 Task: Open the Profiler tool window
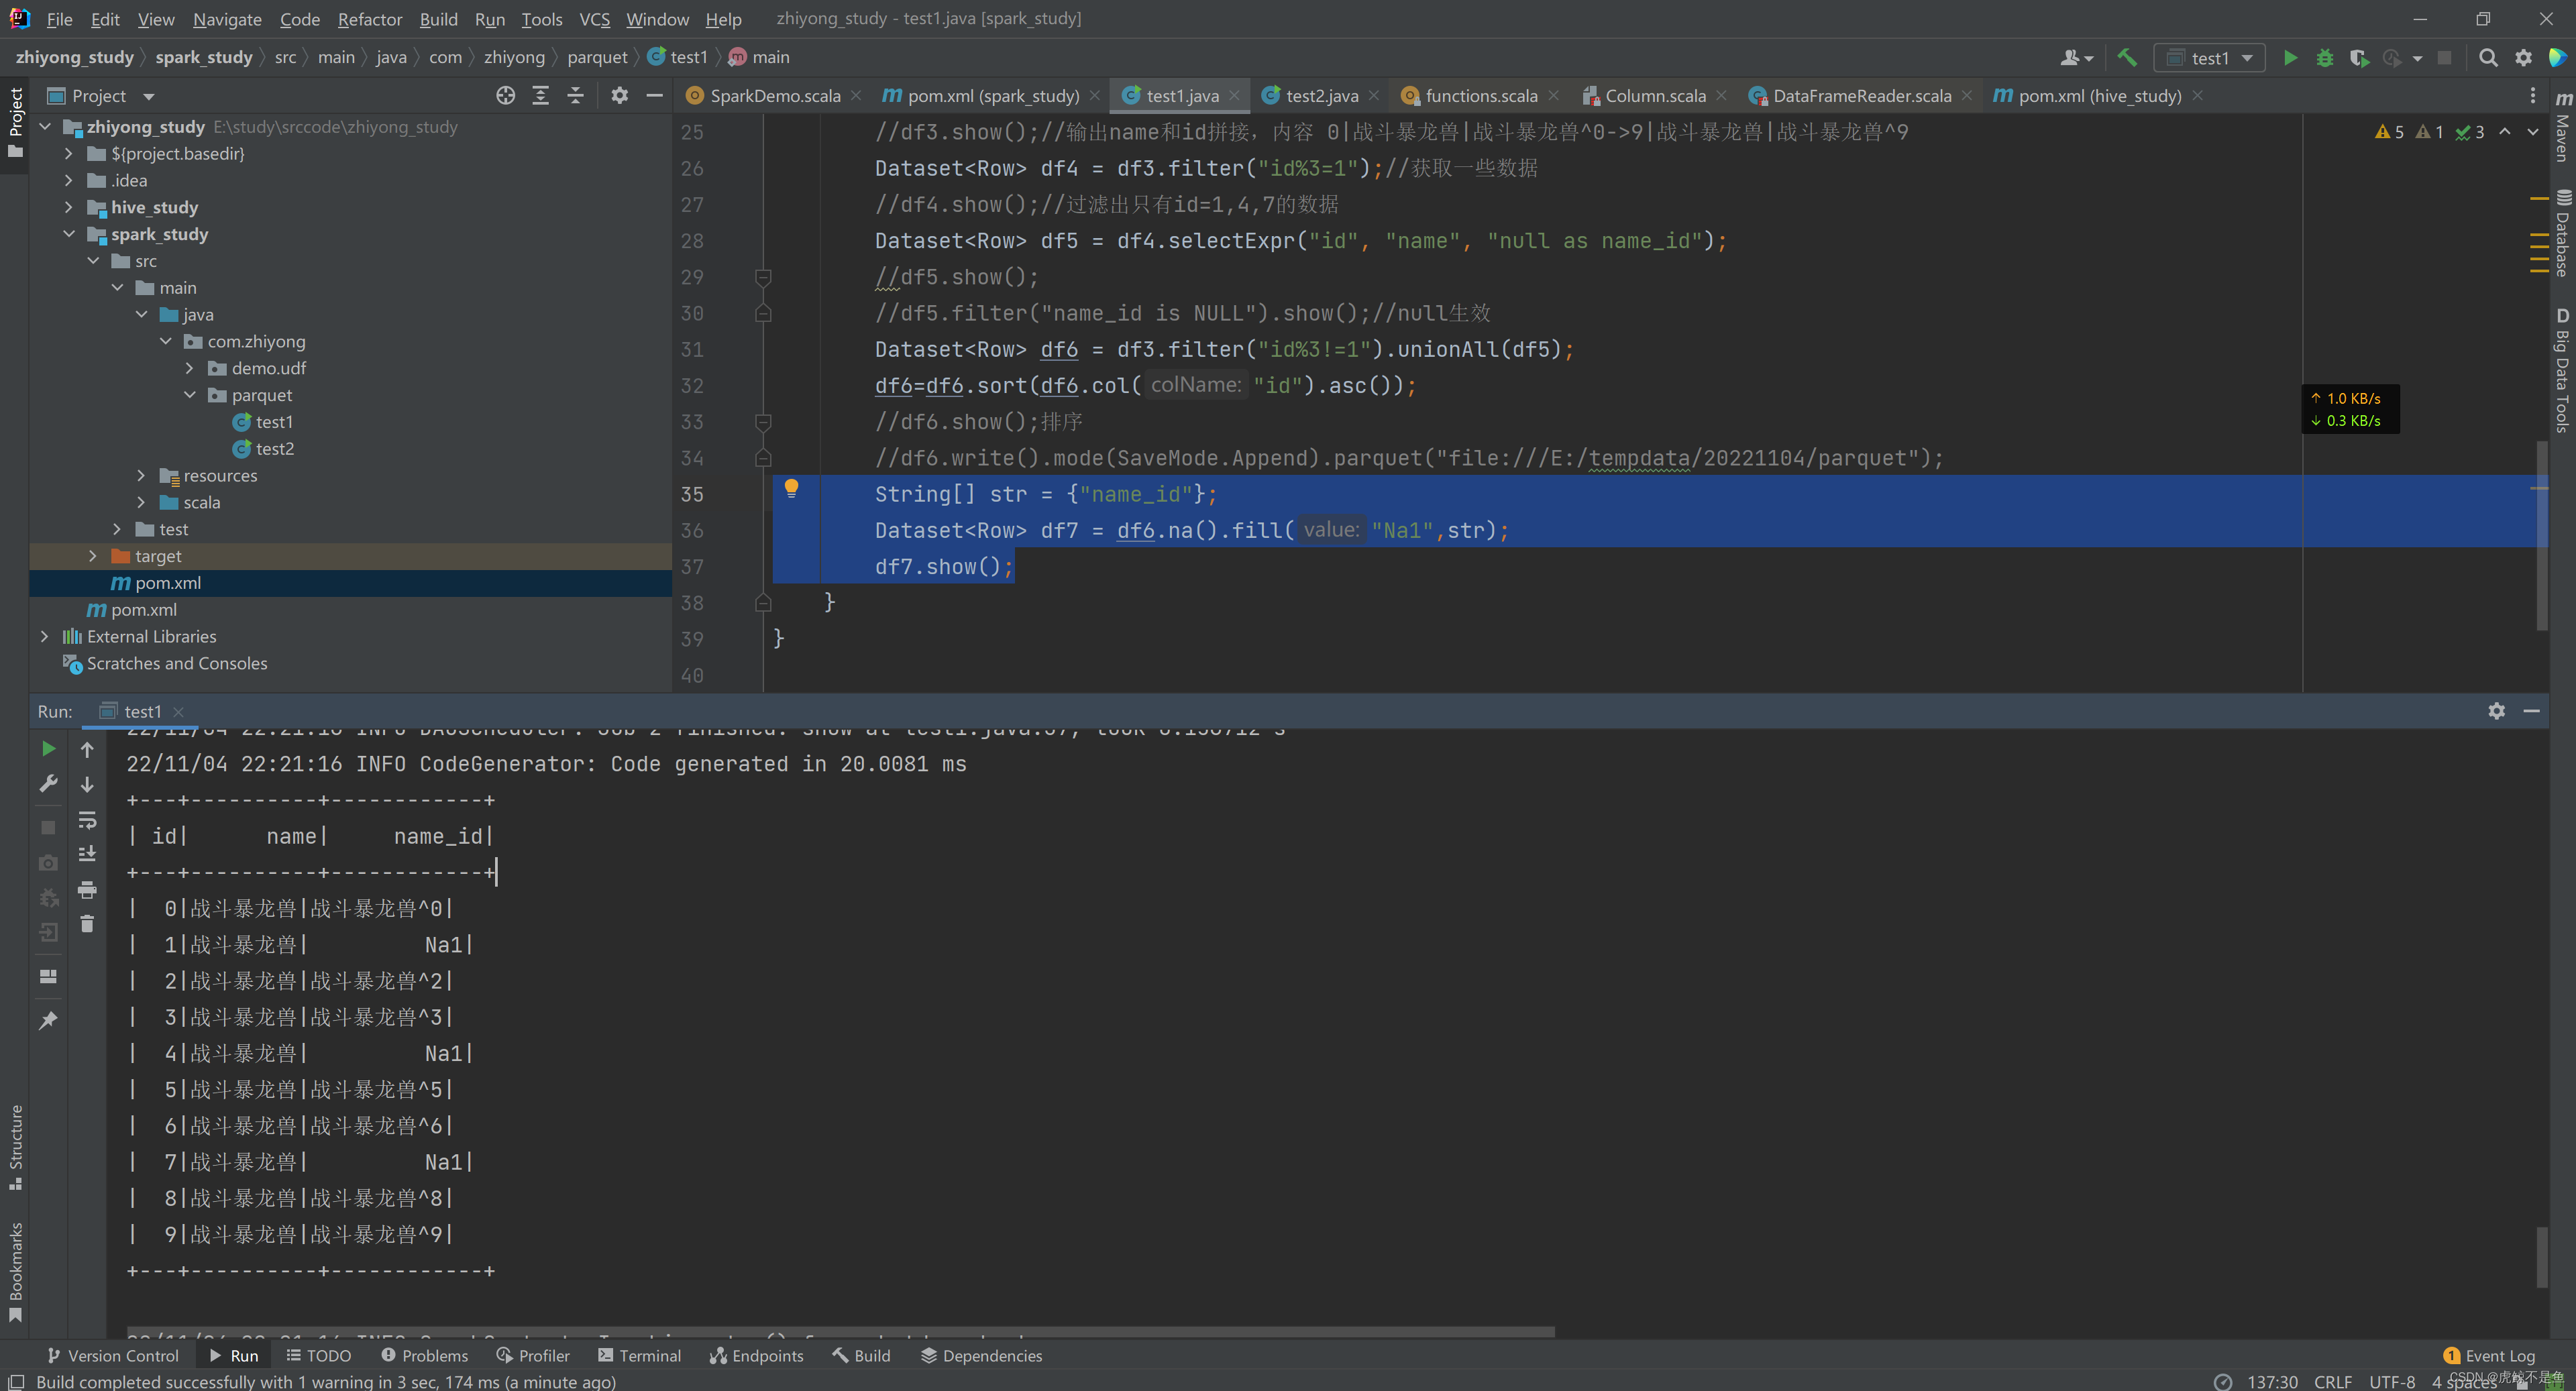click(533, 1356)
